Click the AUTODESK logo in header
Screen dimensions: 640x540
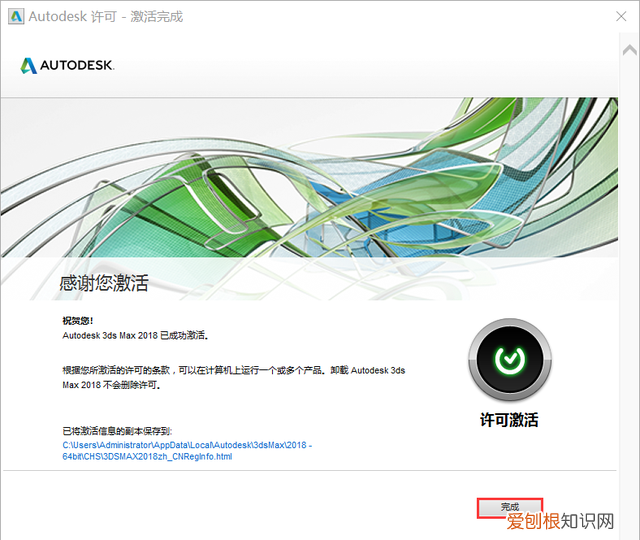pyautogui.click(x=67, y=65)
